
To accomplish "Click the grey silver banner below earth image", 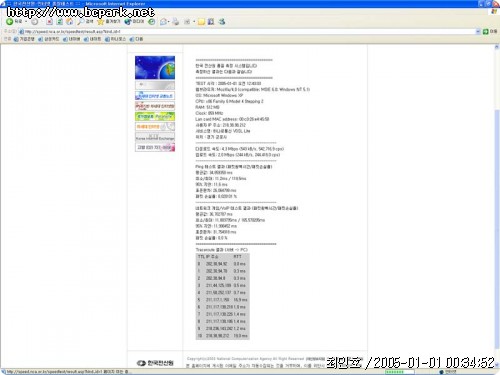I will pyautogui.click(x=155, y=85).
